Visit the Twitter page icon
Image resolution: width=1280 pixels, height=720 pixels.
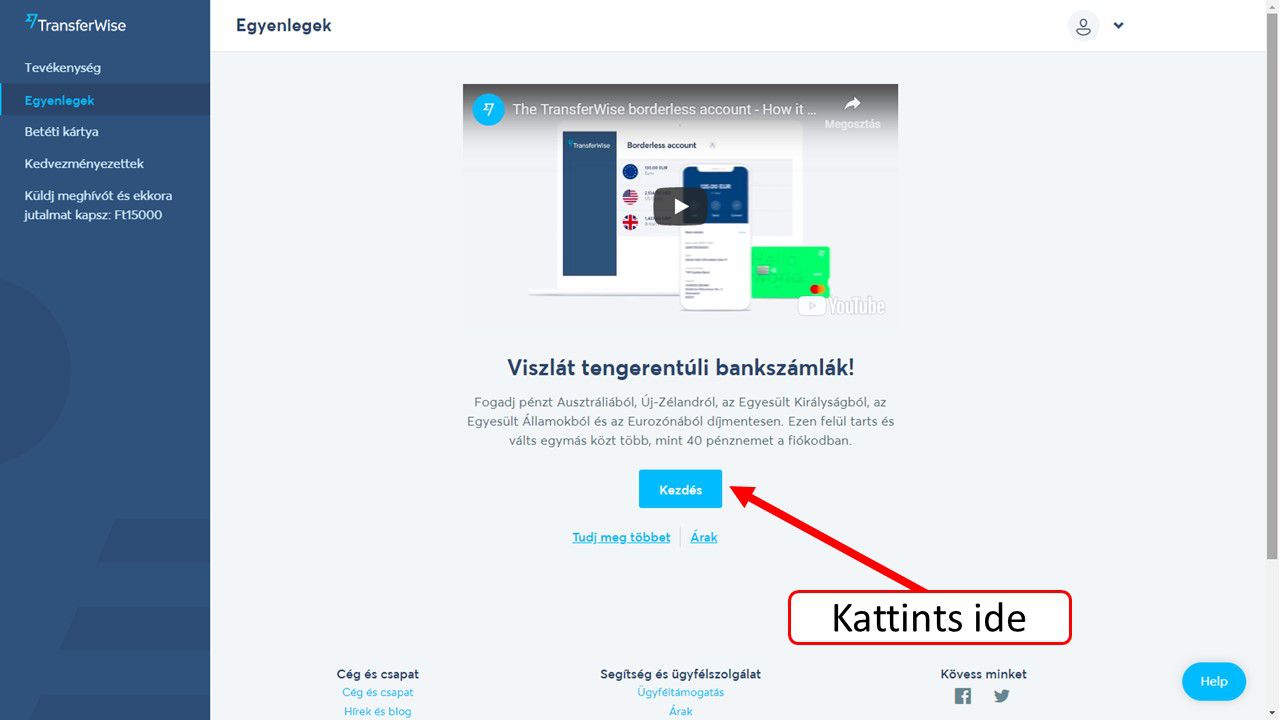point(1001,696)
